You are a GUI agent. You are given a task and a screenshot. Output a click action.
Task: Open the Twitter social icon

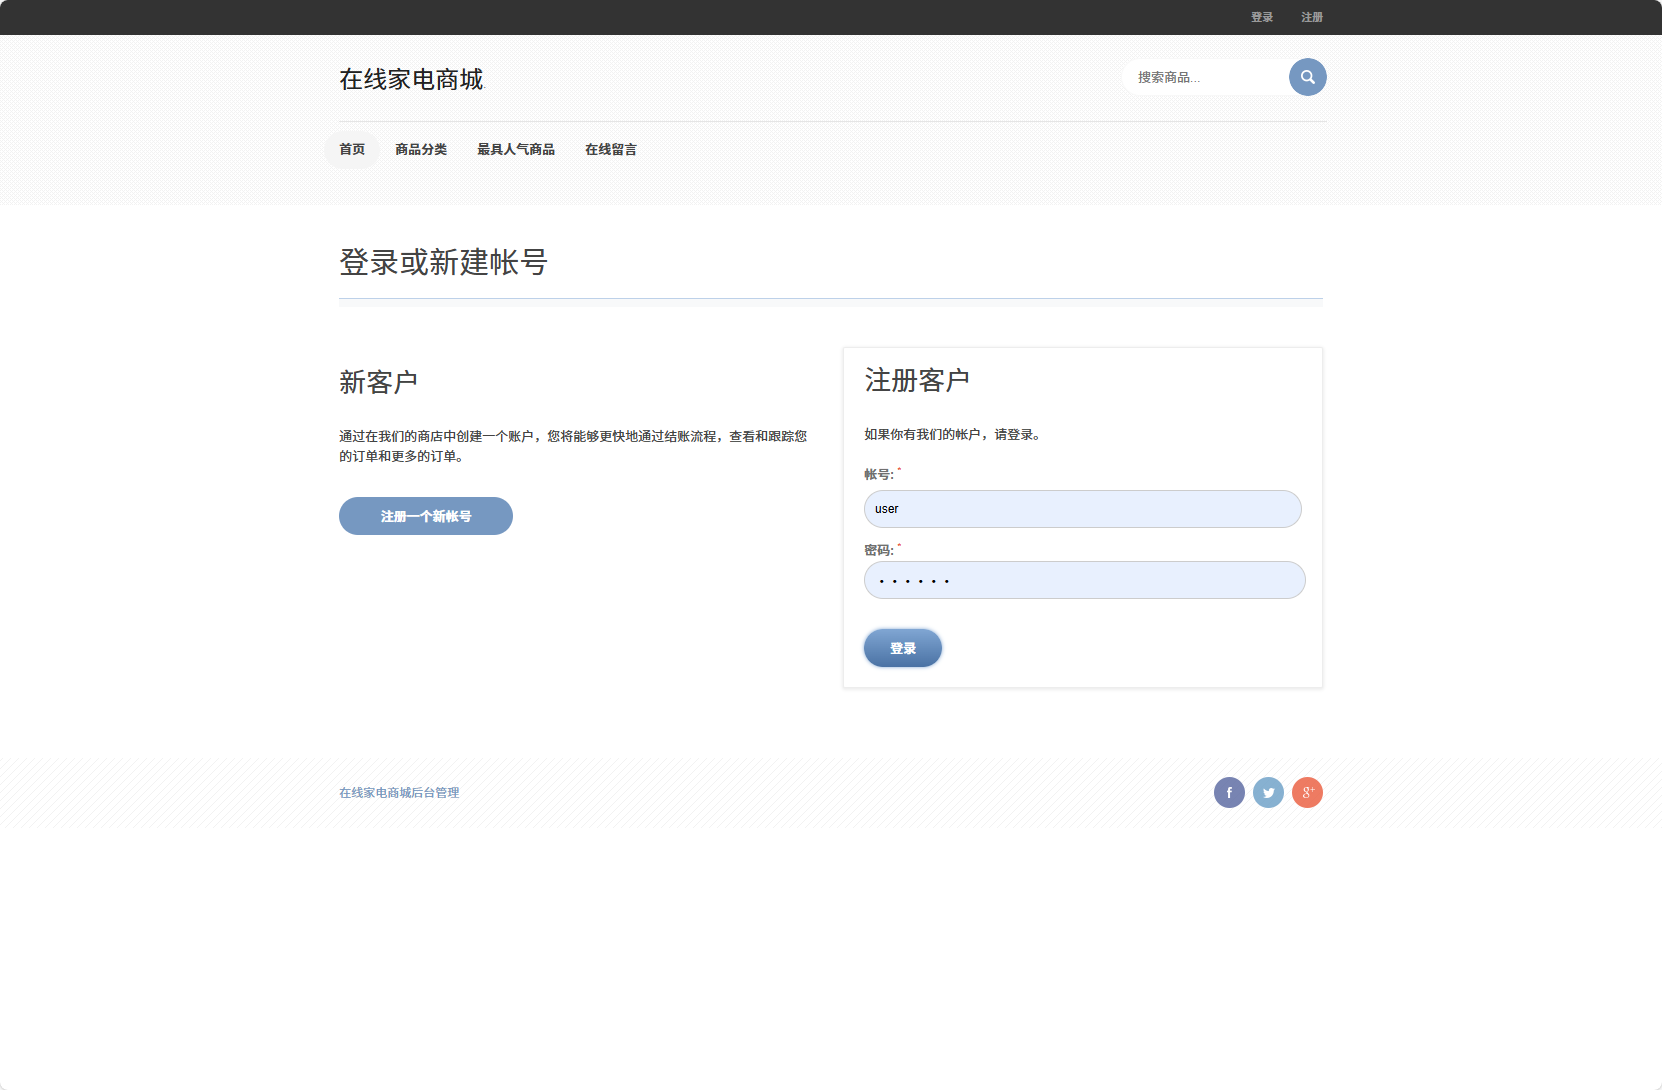[1268, 792]
